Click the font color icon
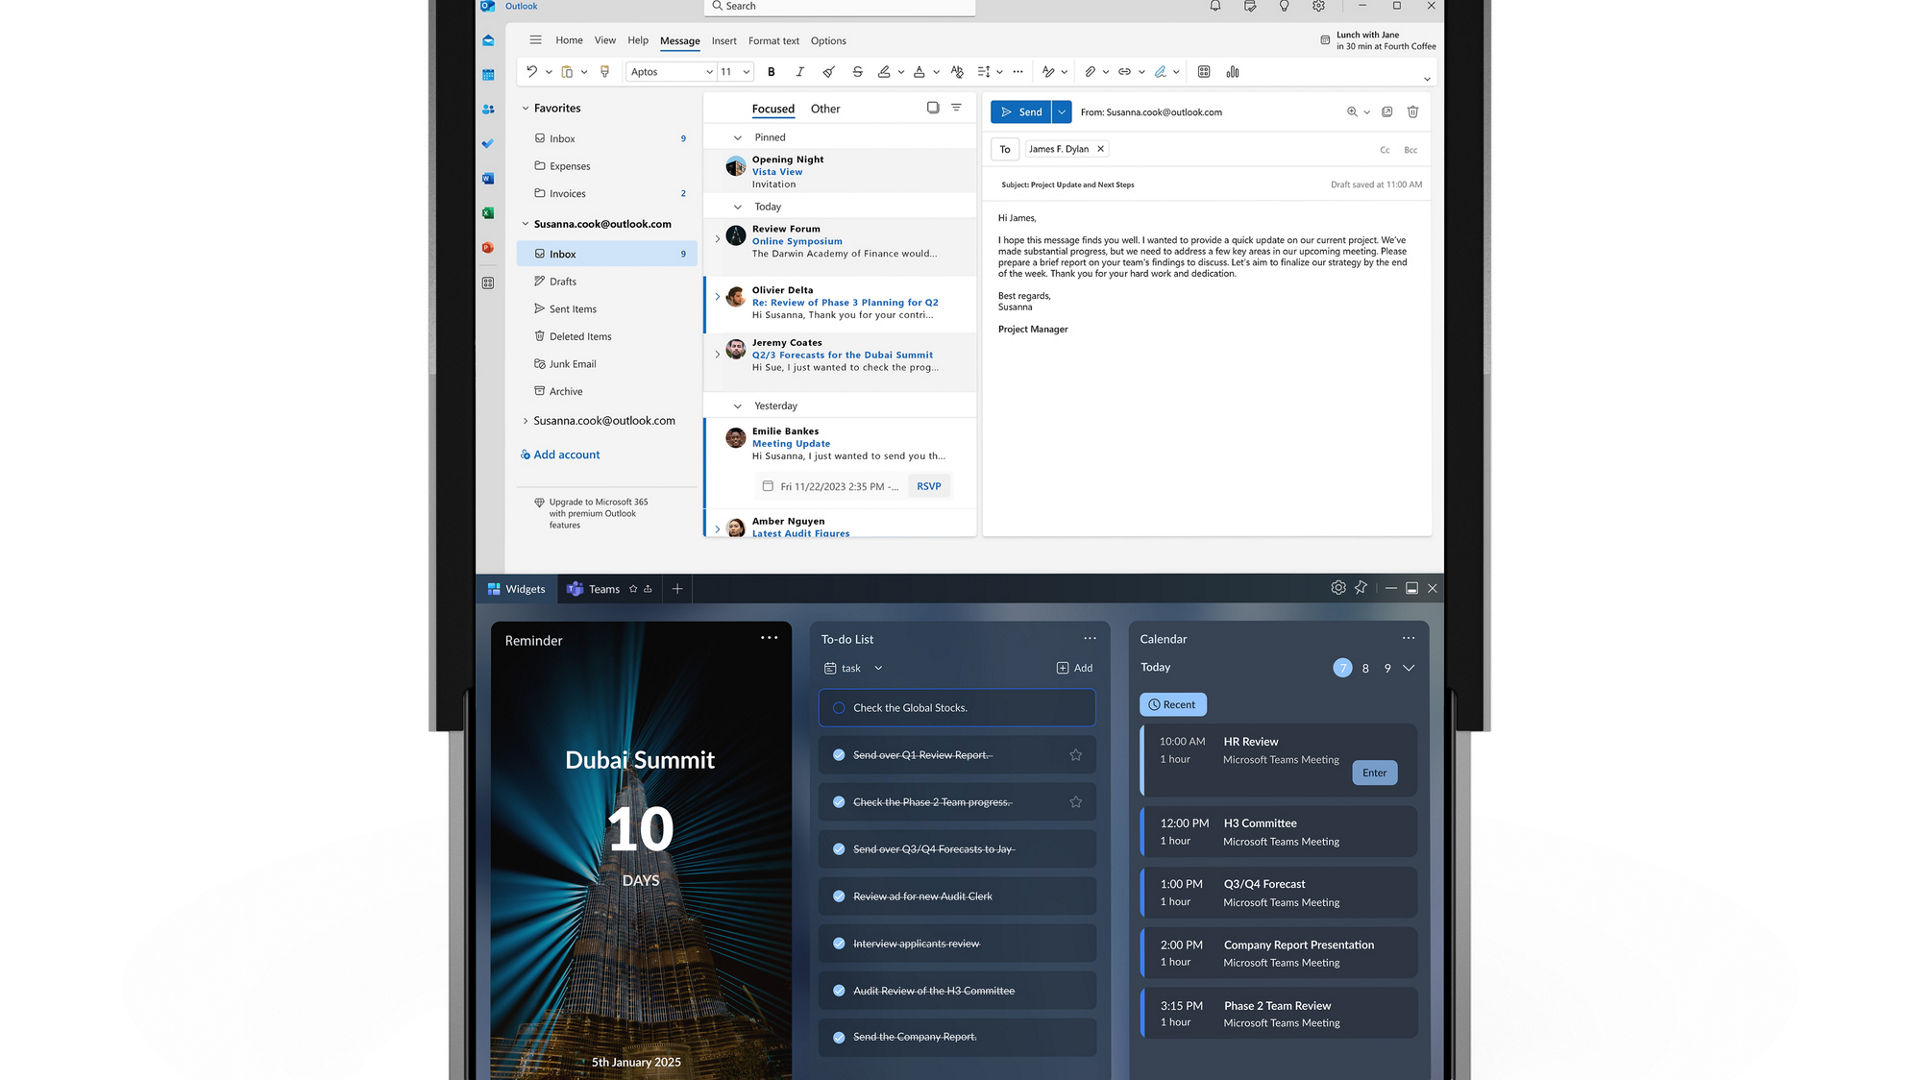 (919, 72)
